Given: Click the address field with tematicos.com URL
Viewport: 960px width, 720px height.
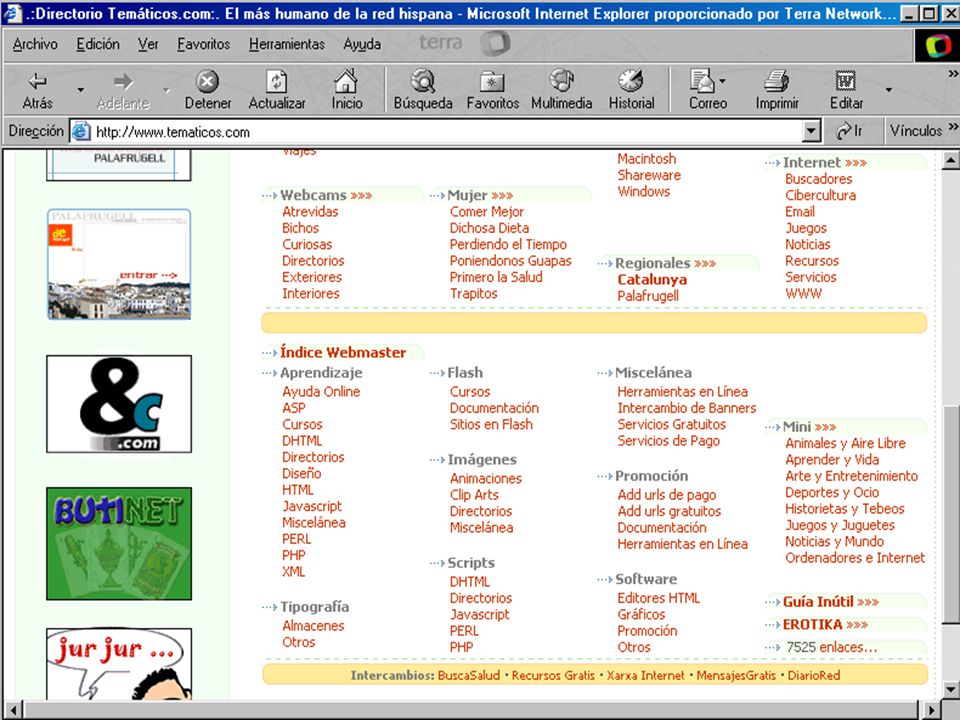Looking at the screenshot, I should coord(438,132).
